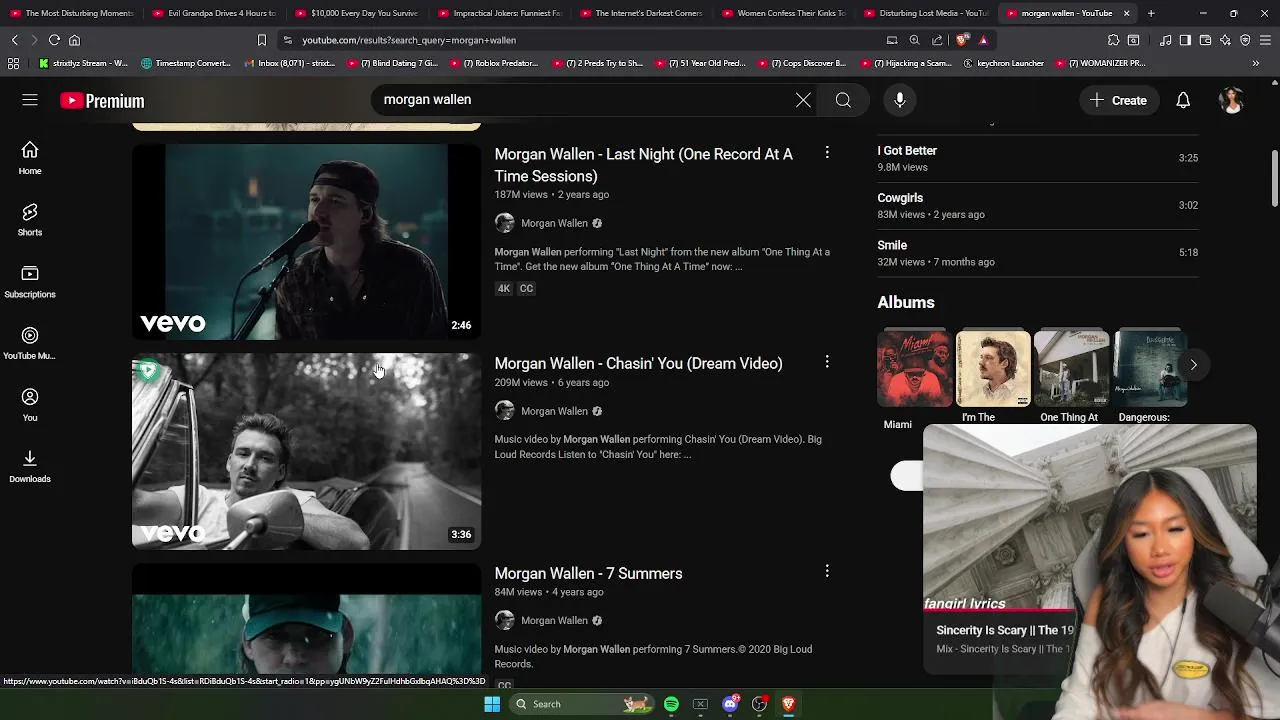The height and width of the screenshot is (720, 1280).
Task: Open the One Thing At album cover
Action: (x=1071, y=369)
